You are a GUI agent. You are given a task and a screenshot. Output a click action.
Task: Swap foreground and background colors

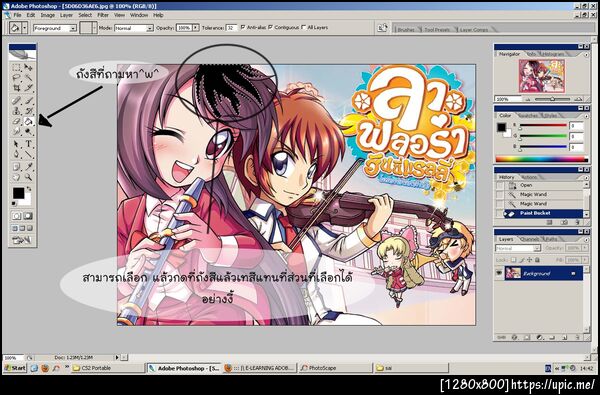coord(28,189)
